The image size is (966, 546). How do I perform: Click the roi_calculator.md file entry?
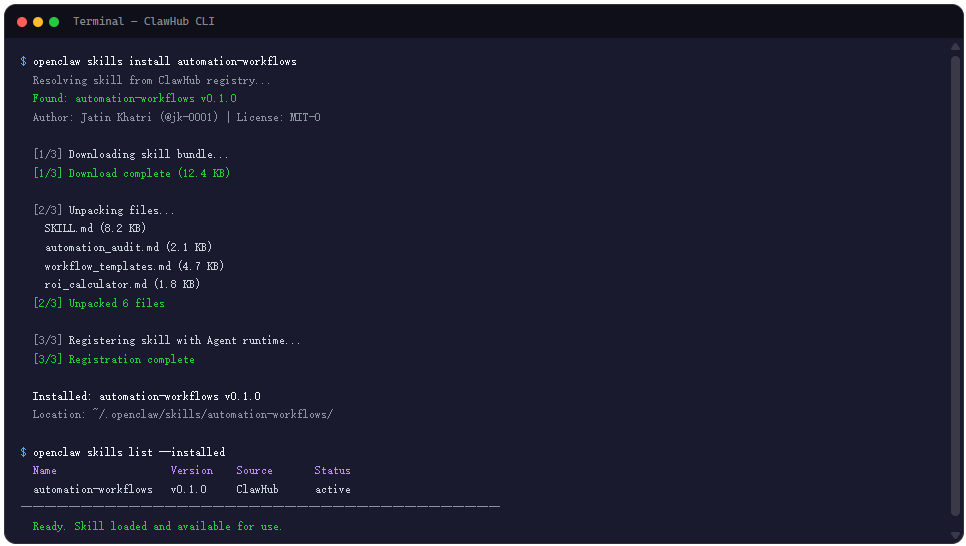[x=122, y=285]
